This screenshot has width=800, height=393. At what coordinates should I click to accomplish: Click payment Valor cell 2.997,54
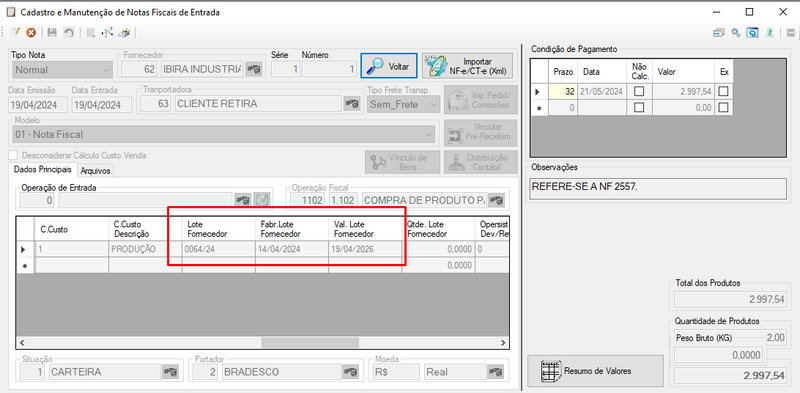point(684,92)
